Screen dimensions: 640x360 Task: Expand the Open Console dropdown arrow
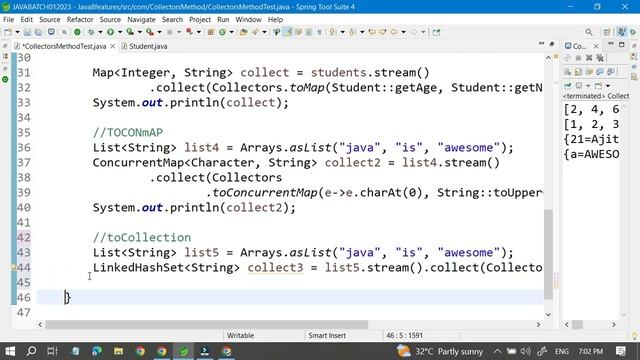(608, 86)
